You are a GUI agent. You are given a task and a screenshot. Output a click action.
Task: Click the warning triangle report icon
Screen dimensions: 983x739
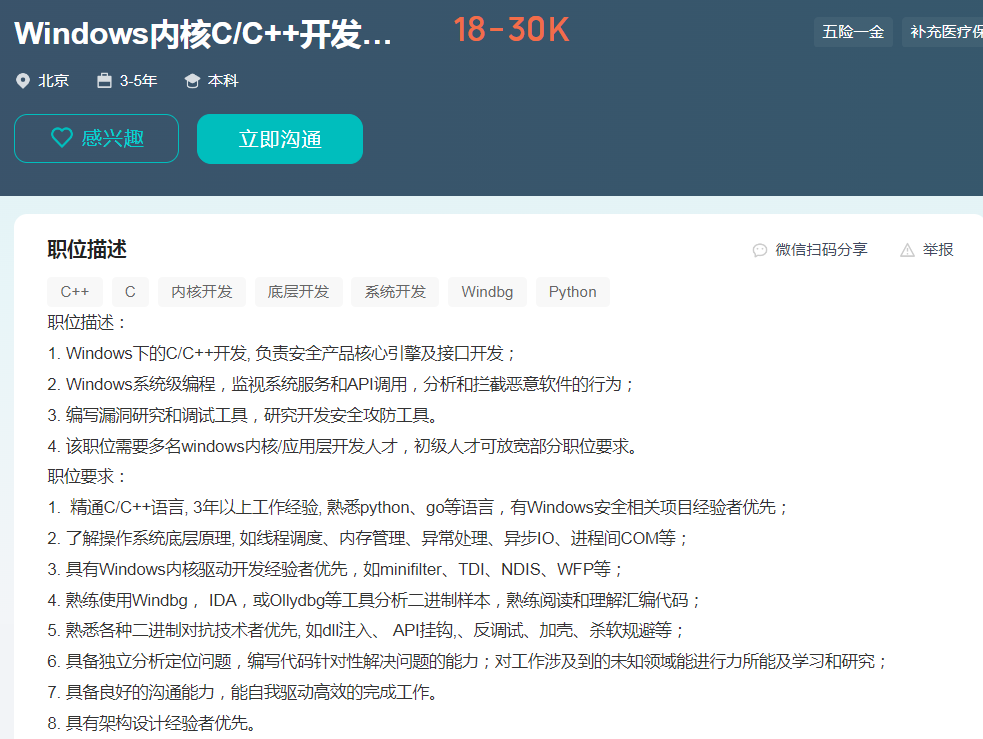point(907,250)
